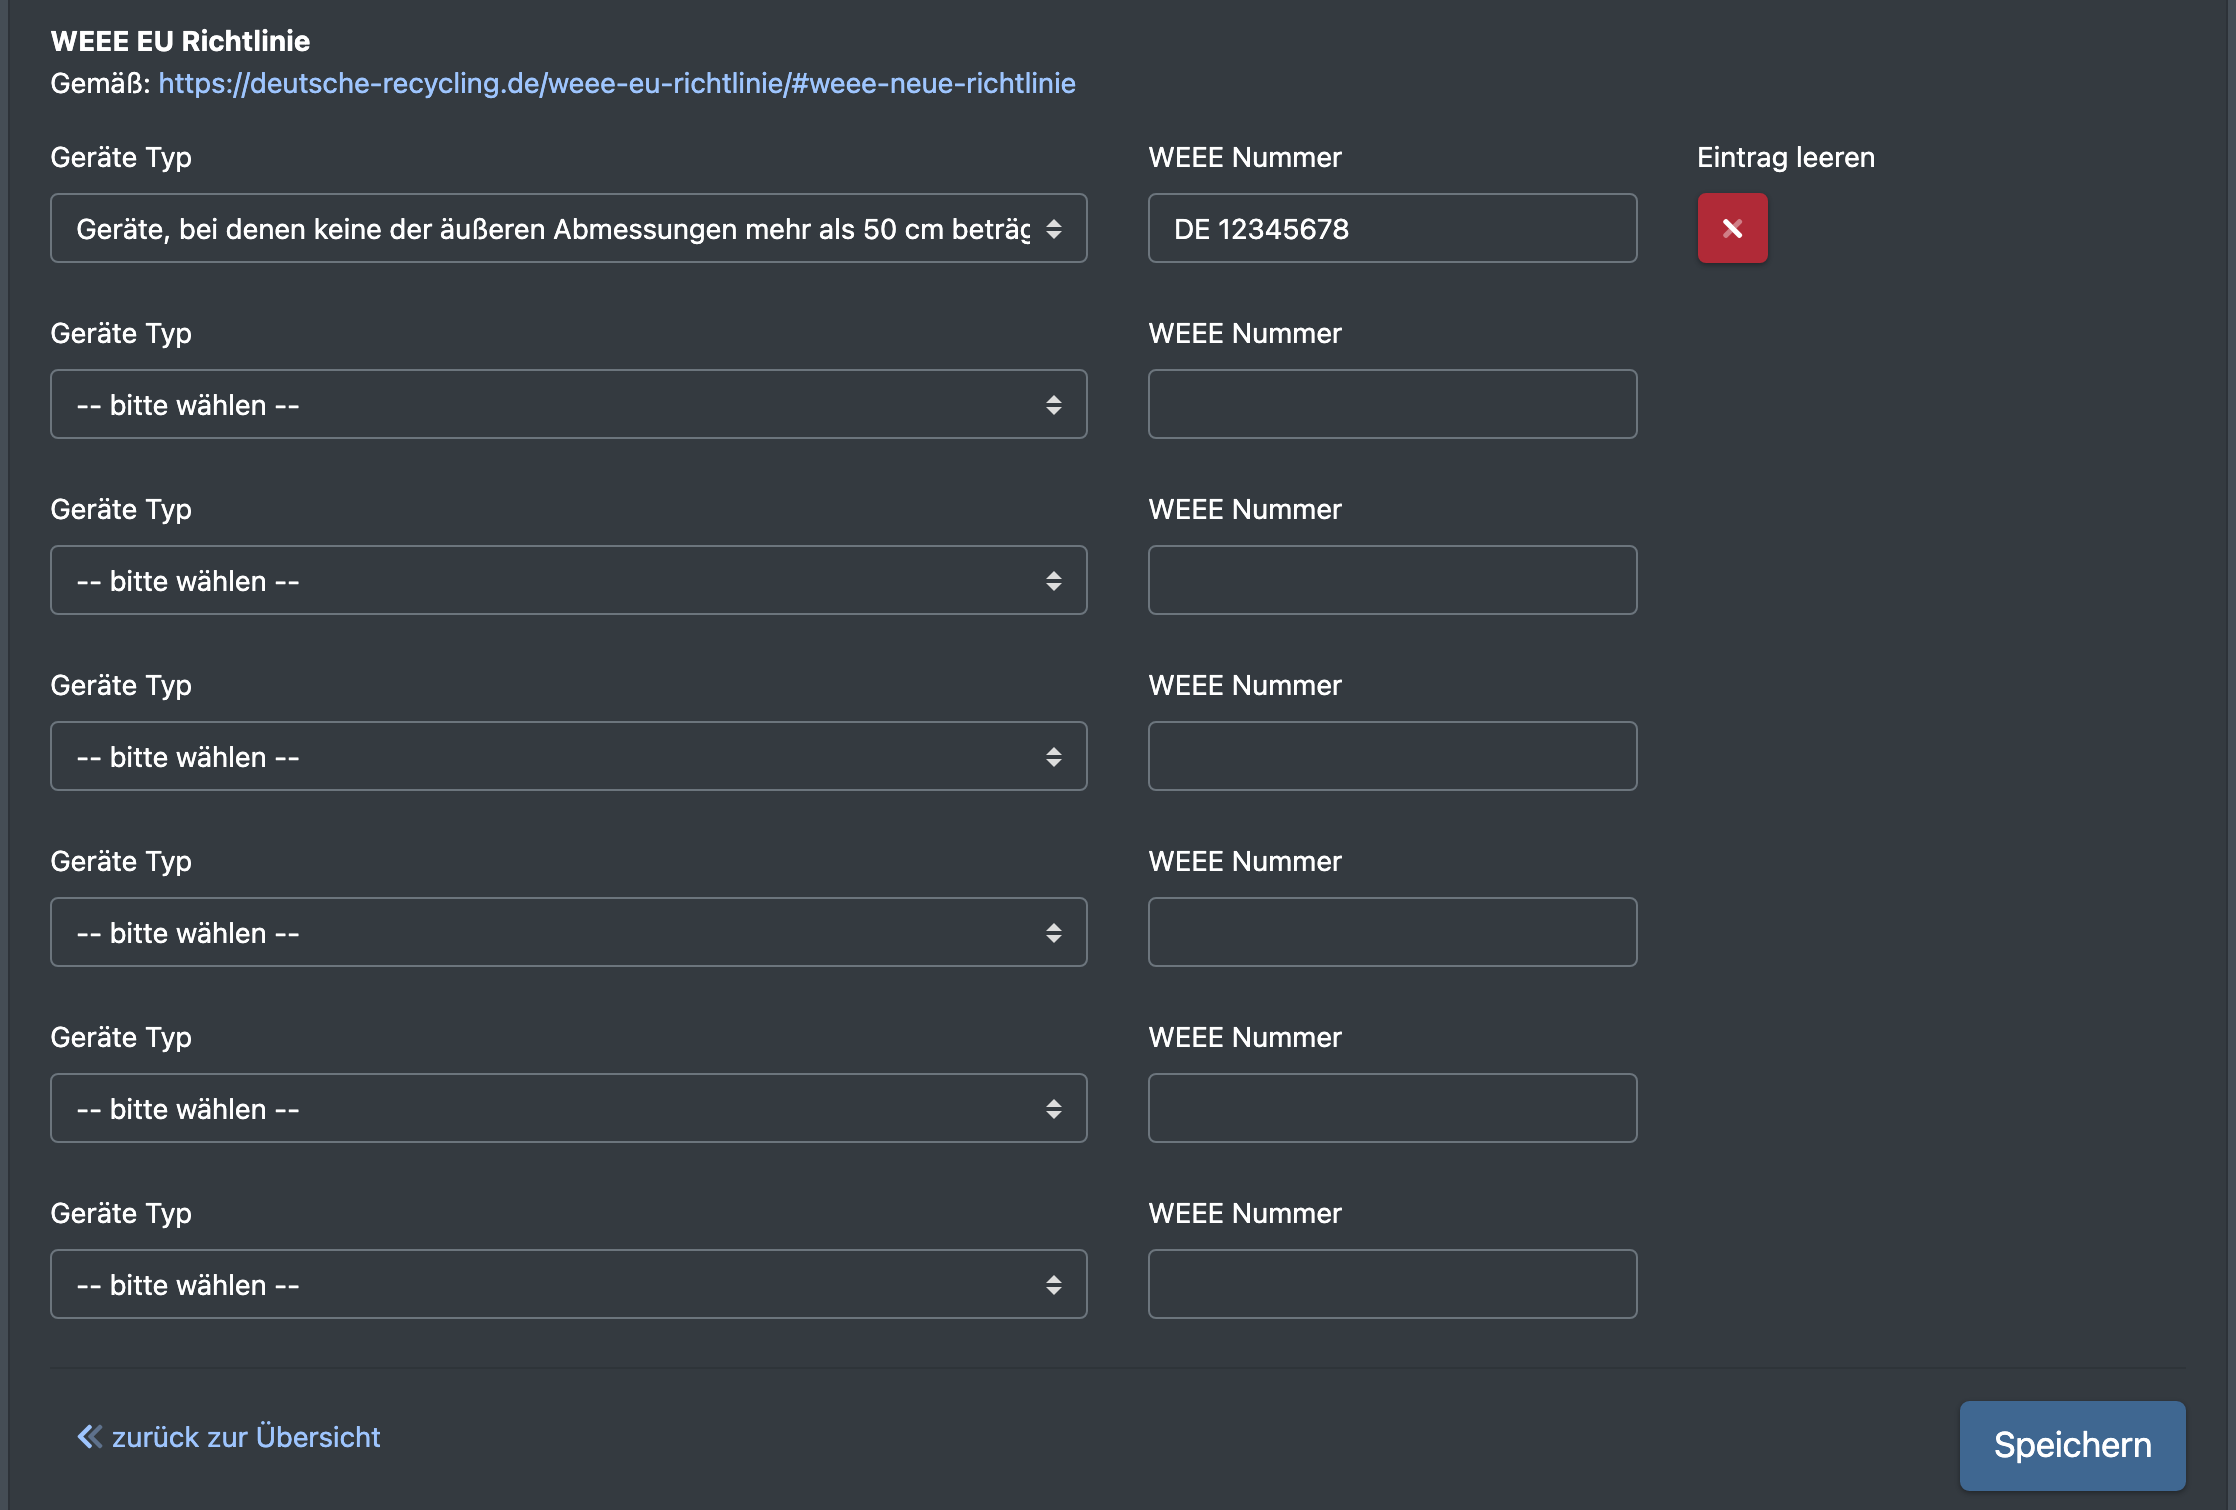Focus the fourth WEEE Nummer input field
Screen dimensions: 2236x1510
tap(1392, 756)
